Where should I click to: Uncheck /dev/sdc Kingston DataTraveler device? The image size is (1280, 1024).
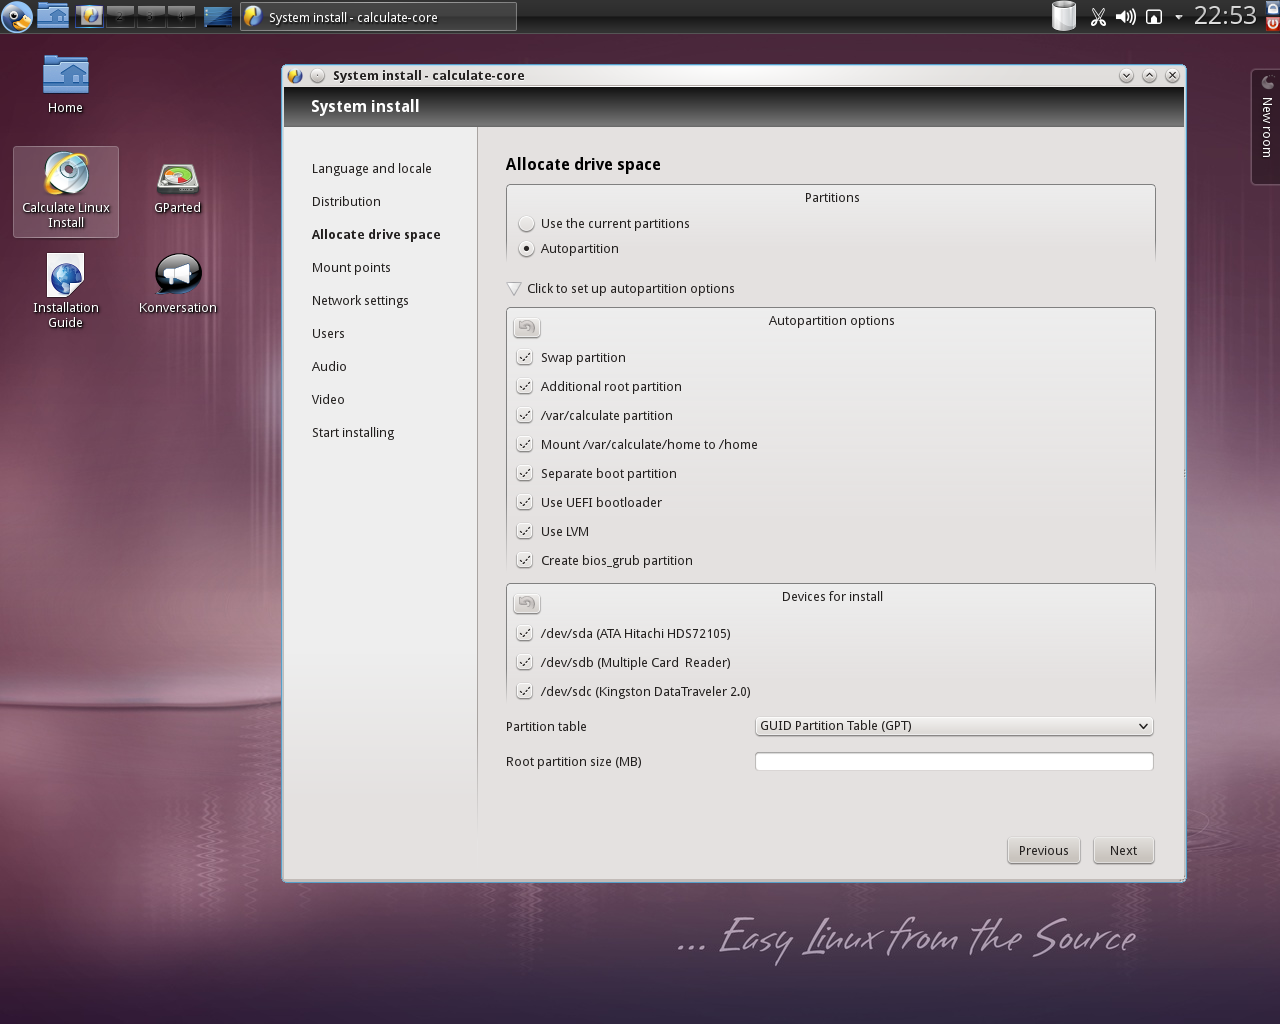(524, 692)
